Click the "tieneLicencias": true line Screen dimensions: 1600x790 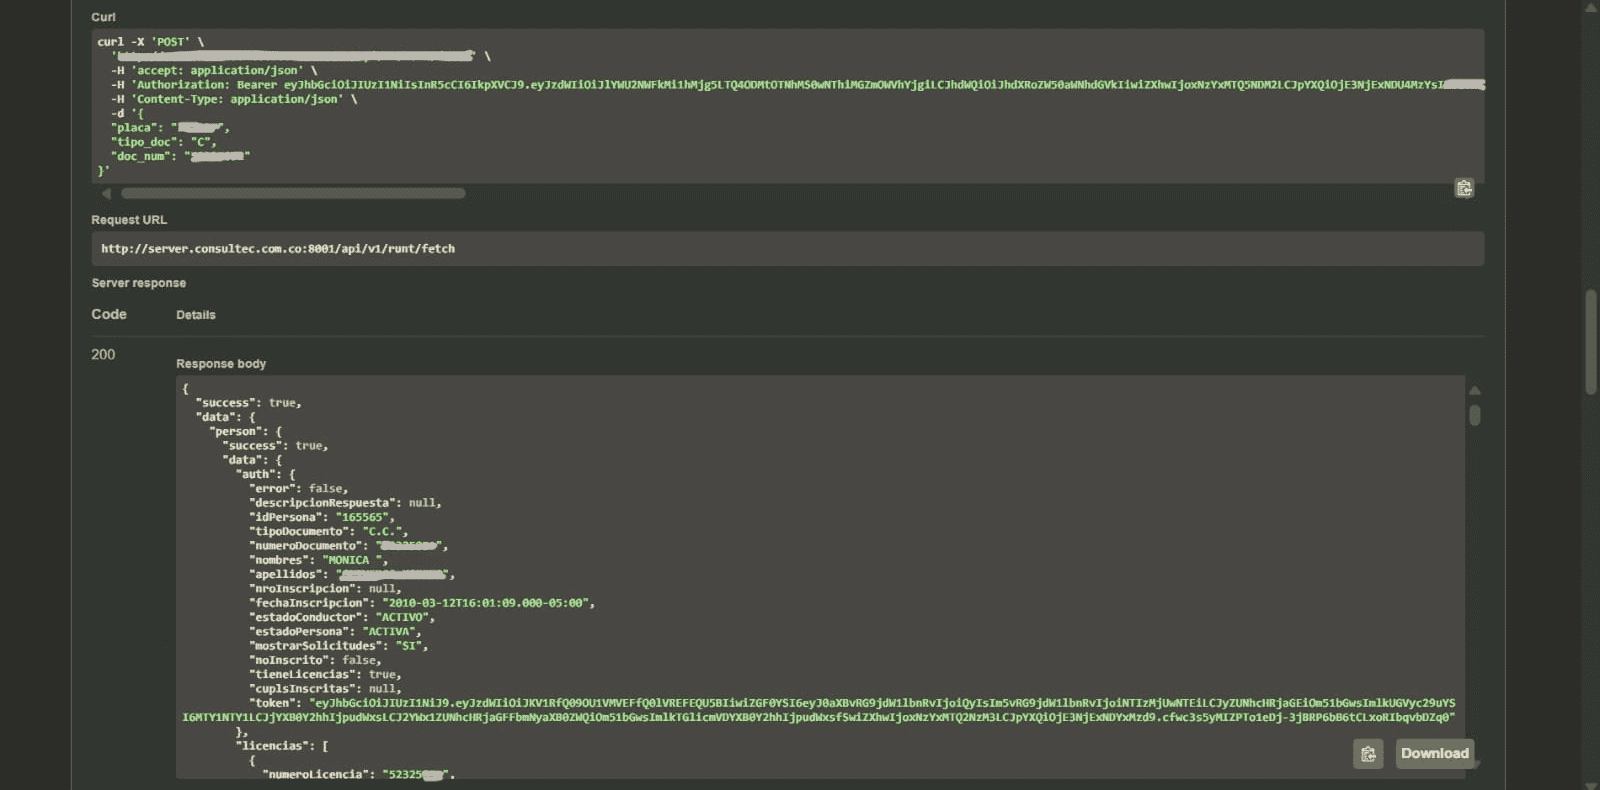[325, 674]
